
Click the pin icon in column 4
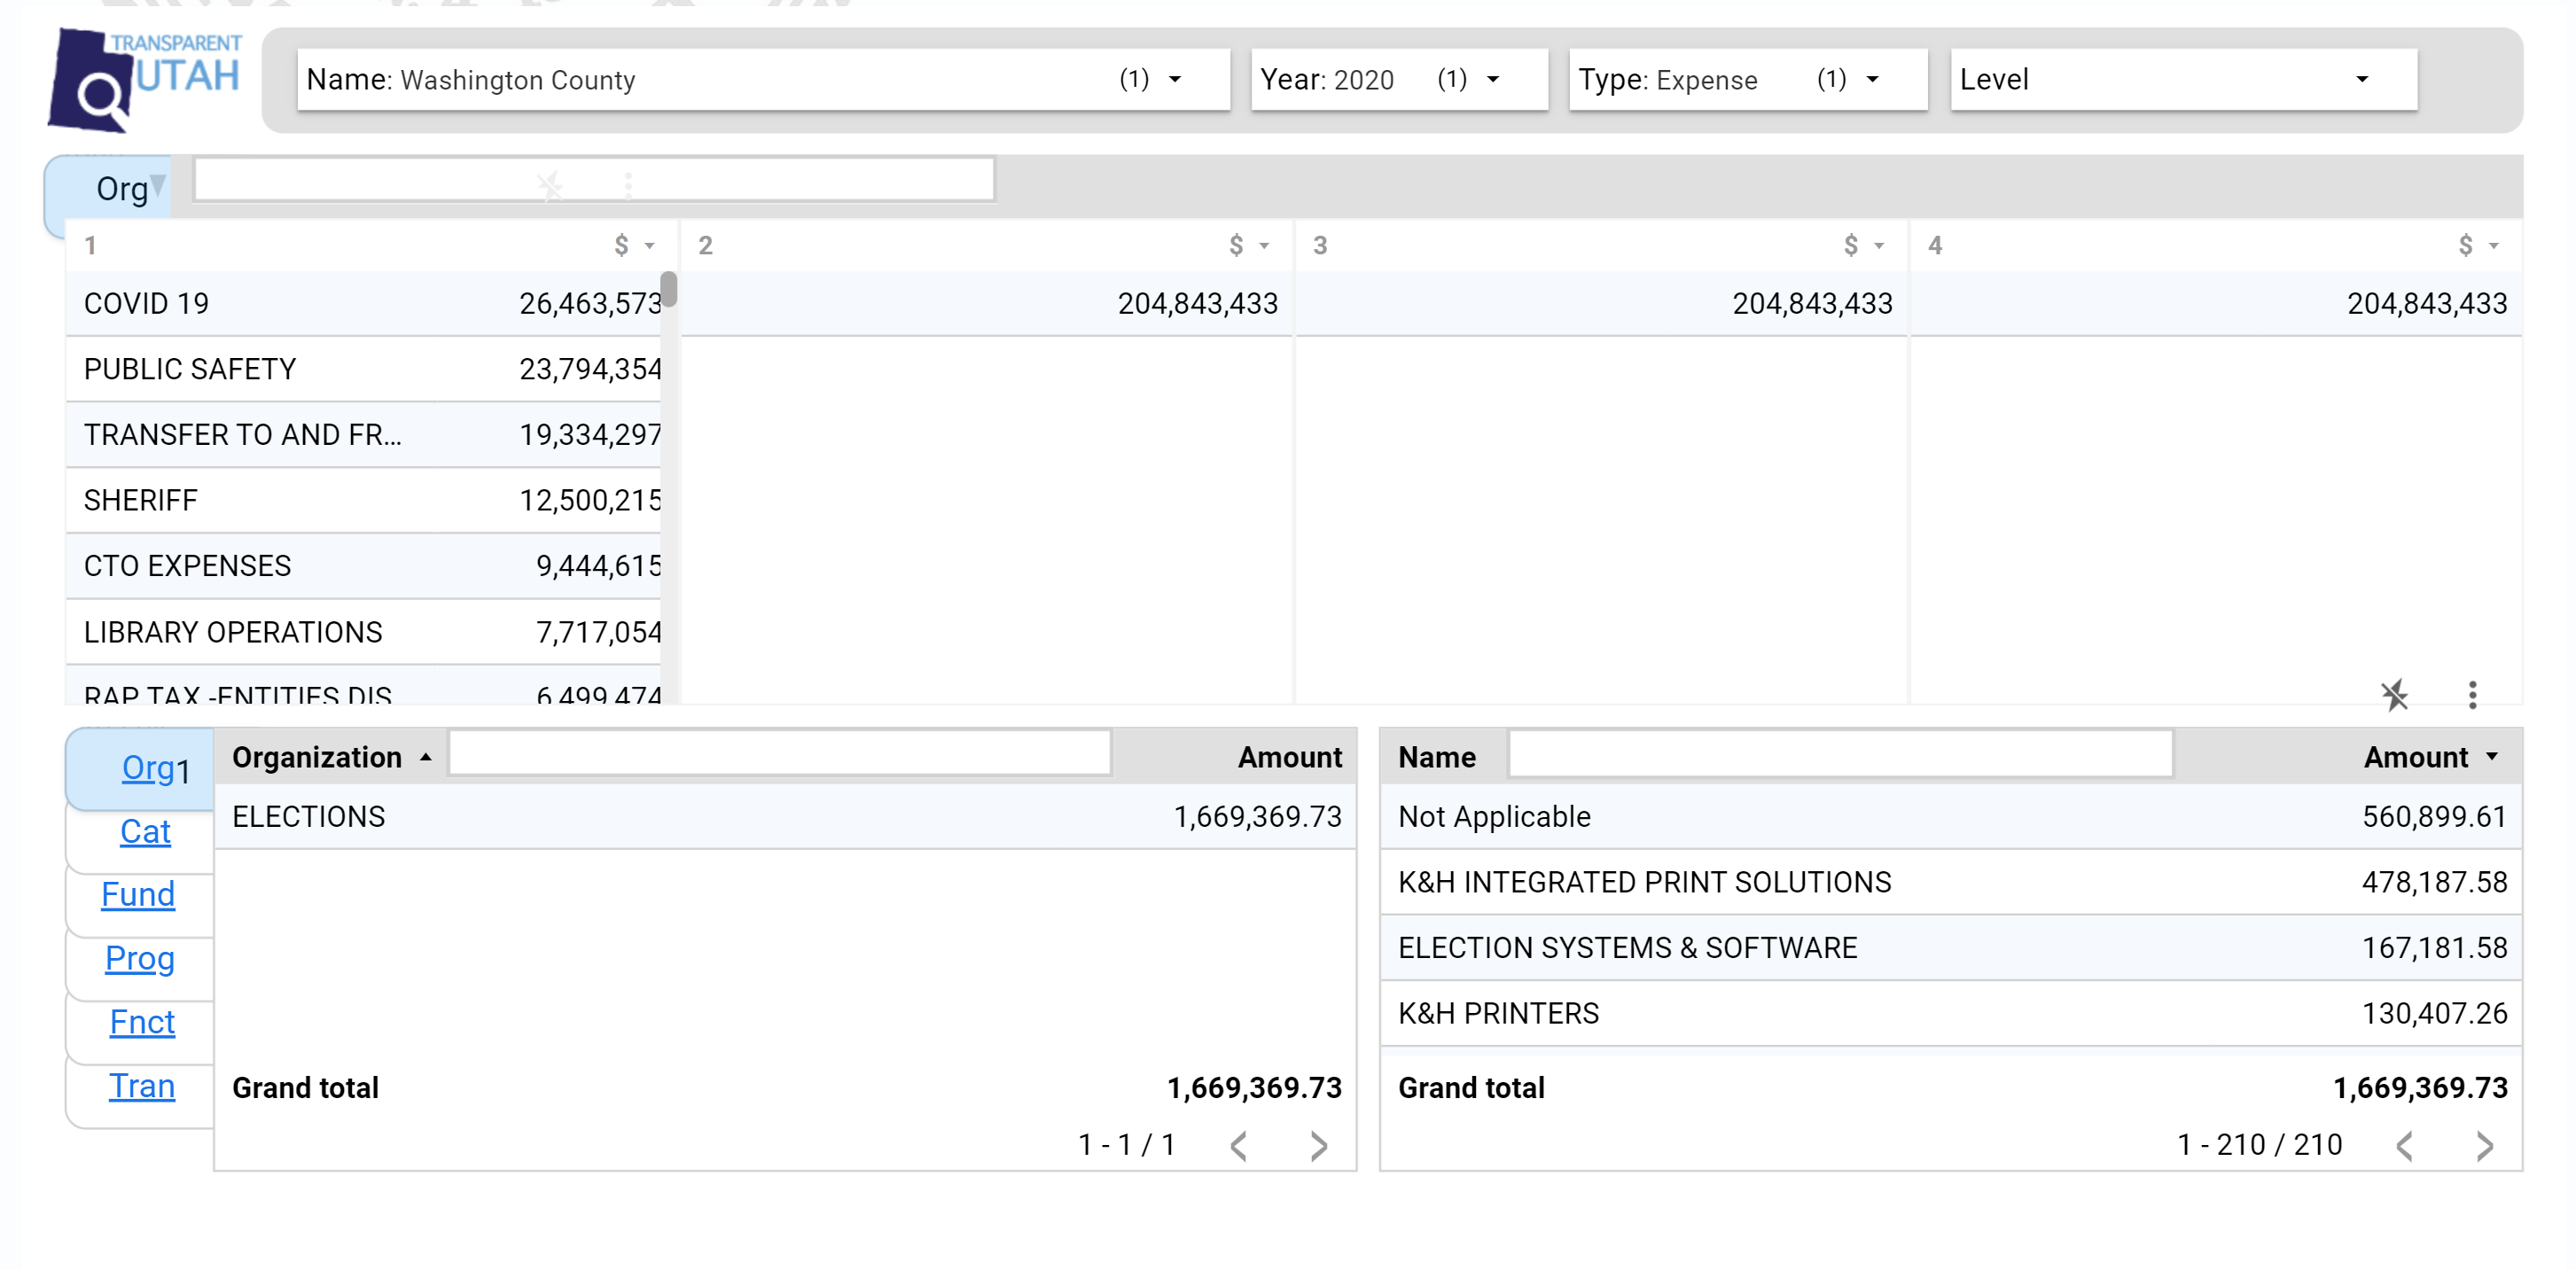(x=2394, y=695)
